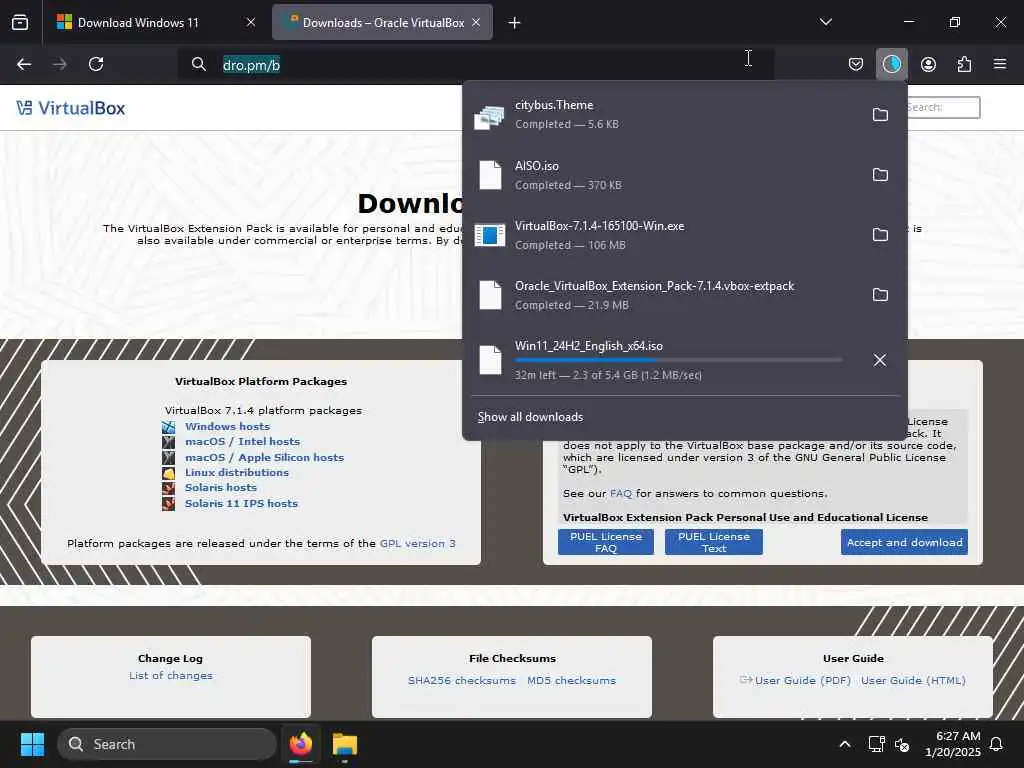
Task: Click the VirtualBox site search box
Action: pyautogui.click(x=943, y=107)
